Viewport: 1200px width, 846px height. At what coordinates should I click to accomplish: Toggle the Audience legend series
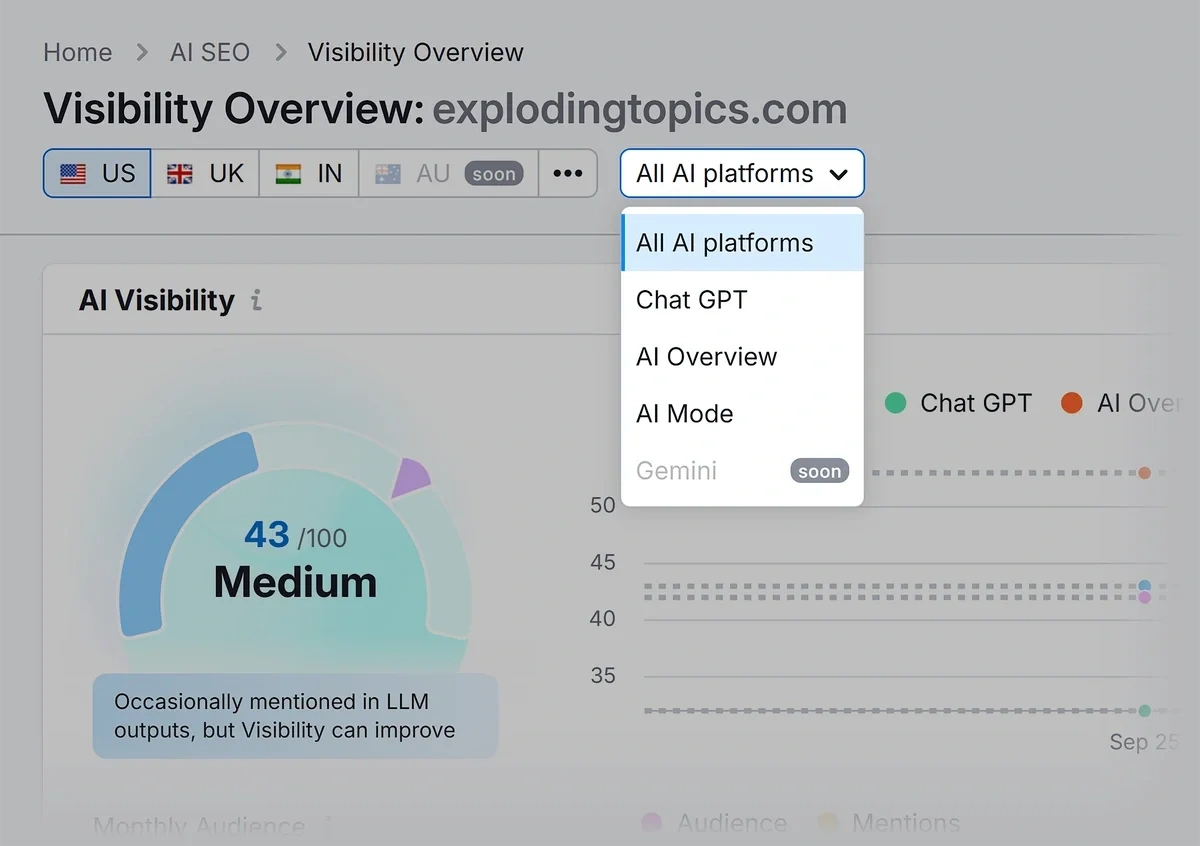point(731,823)
